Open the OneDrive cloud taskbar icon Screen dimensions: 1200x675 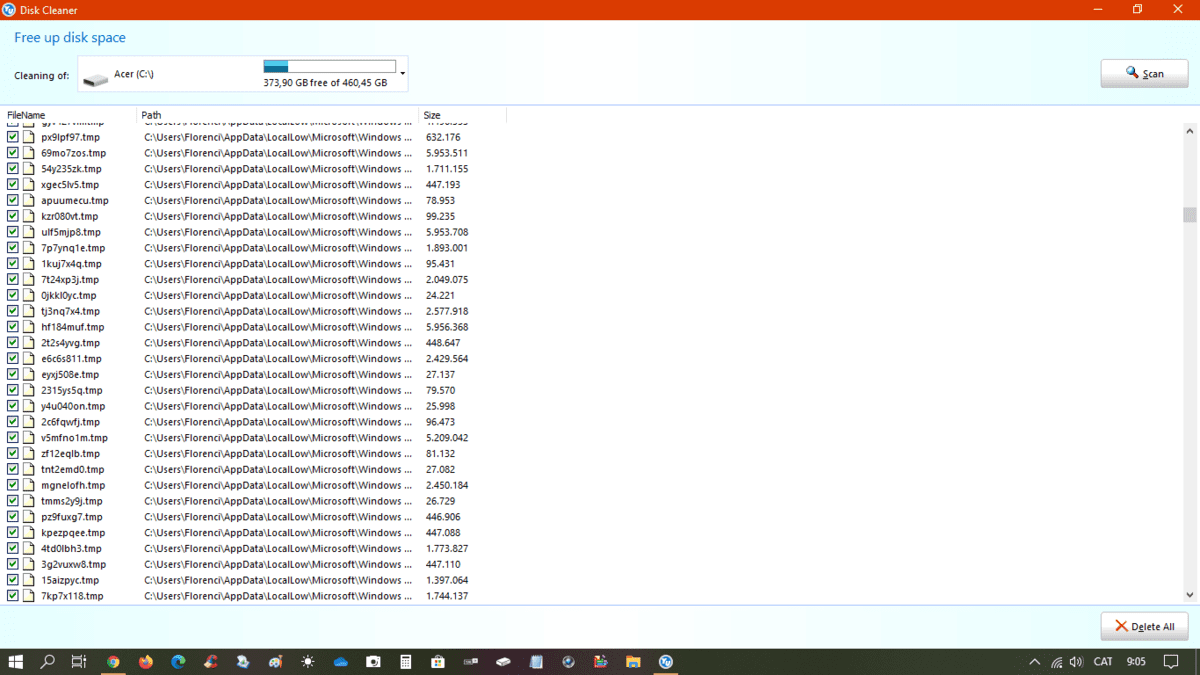(340, 662)
